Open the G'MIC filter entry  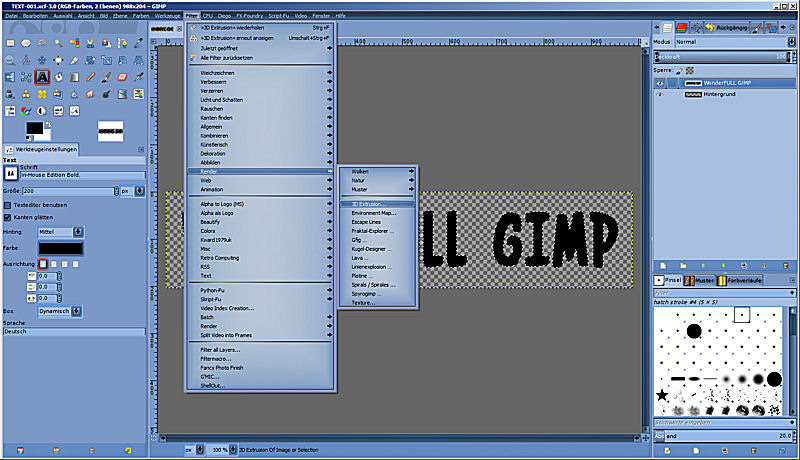coord(260,377)
